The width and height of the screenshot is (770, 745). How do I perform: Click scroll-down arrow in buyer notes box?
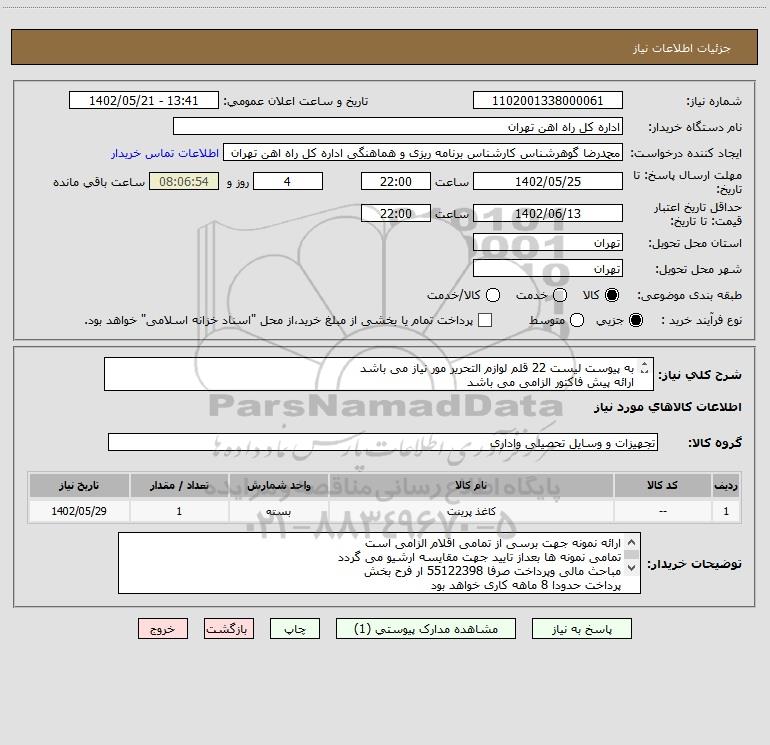pyautogui.click(x=632, y=568)
